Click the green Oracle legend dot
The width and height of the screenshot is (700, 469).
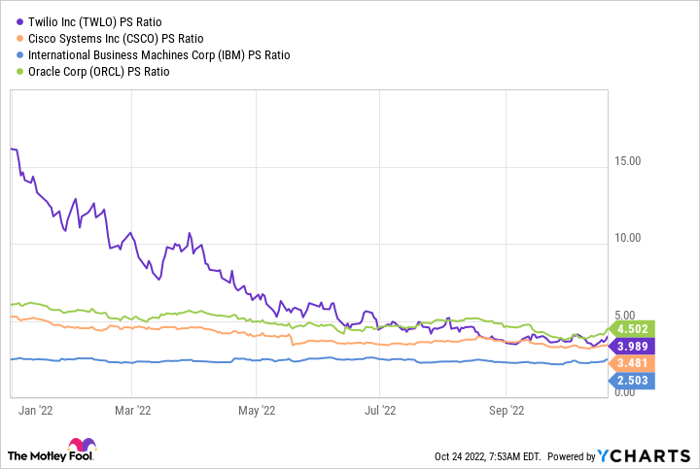pyautogui.click(x=22, y=71)
